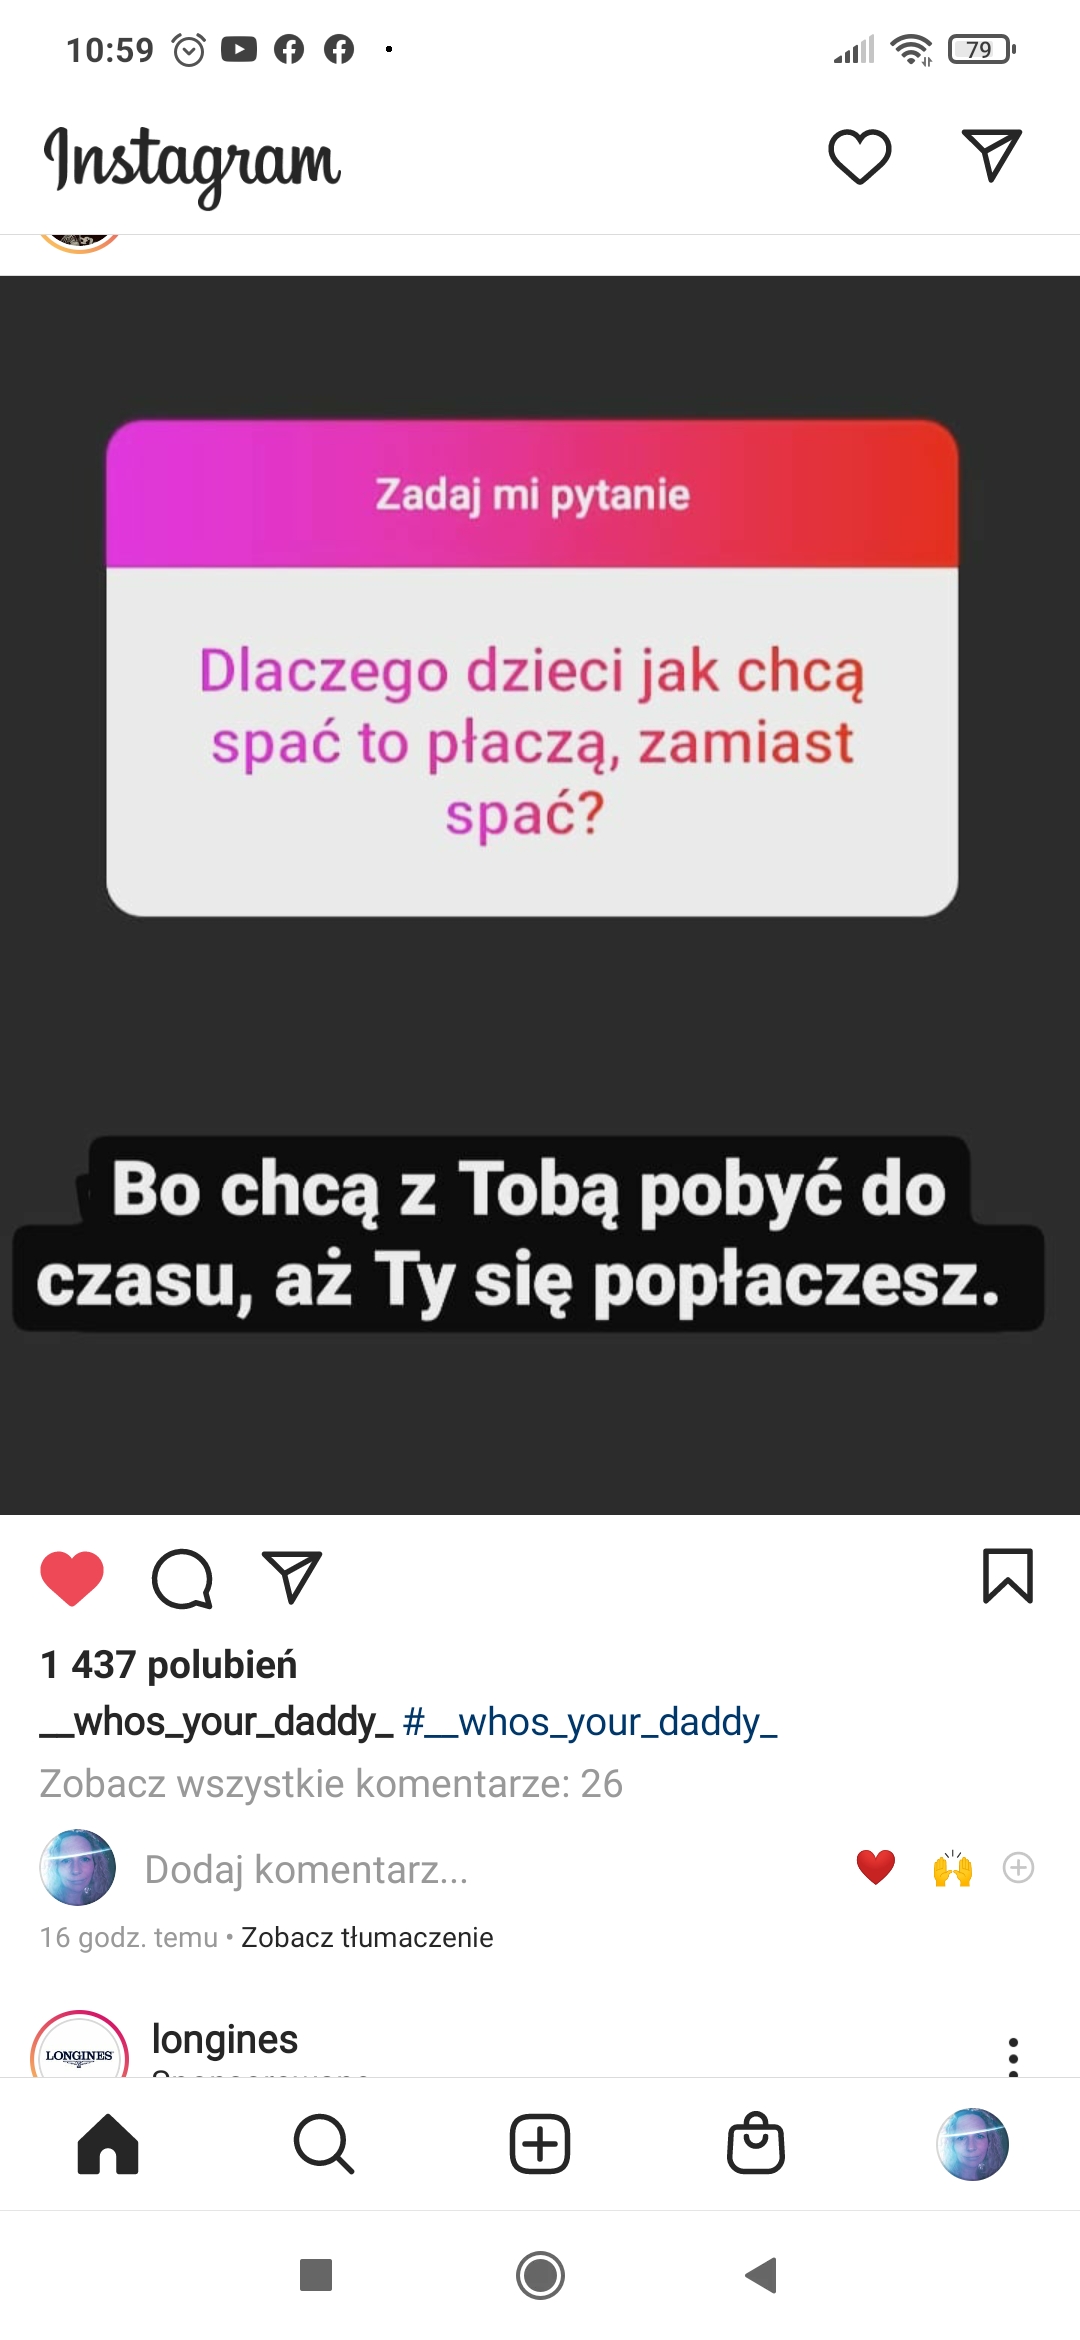Open the 1 437 polubień likes list
1080x2340 pixels.
tap(168, 1665)
